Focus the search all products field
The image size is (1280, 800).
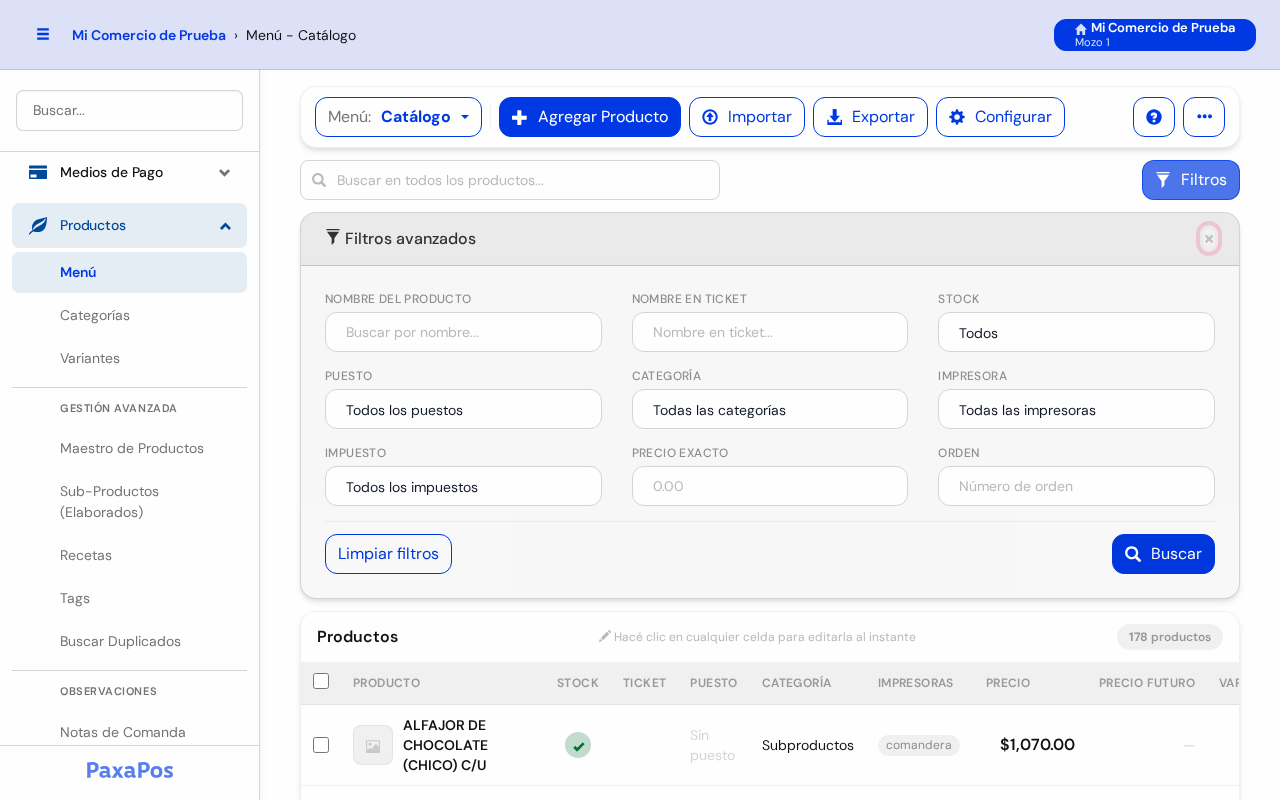(510, 180)
